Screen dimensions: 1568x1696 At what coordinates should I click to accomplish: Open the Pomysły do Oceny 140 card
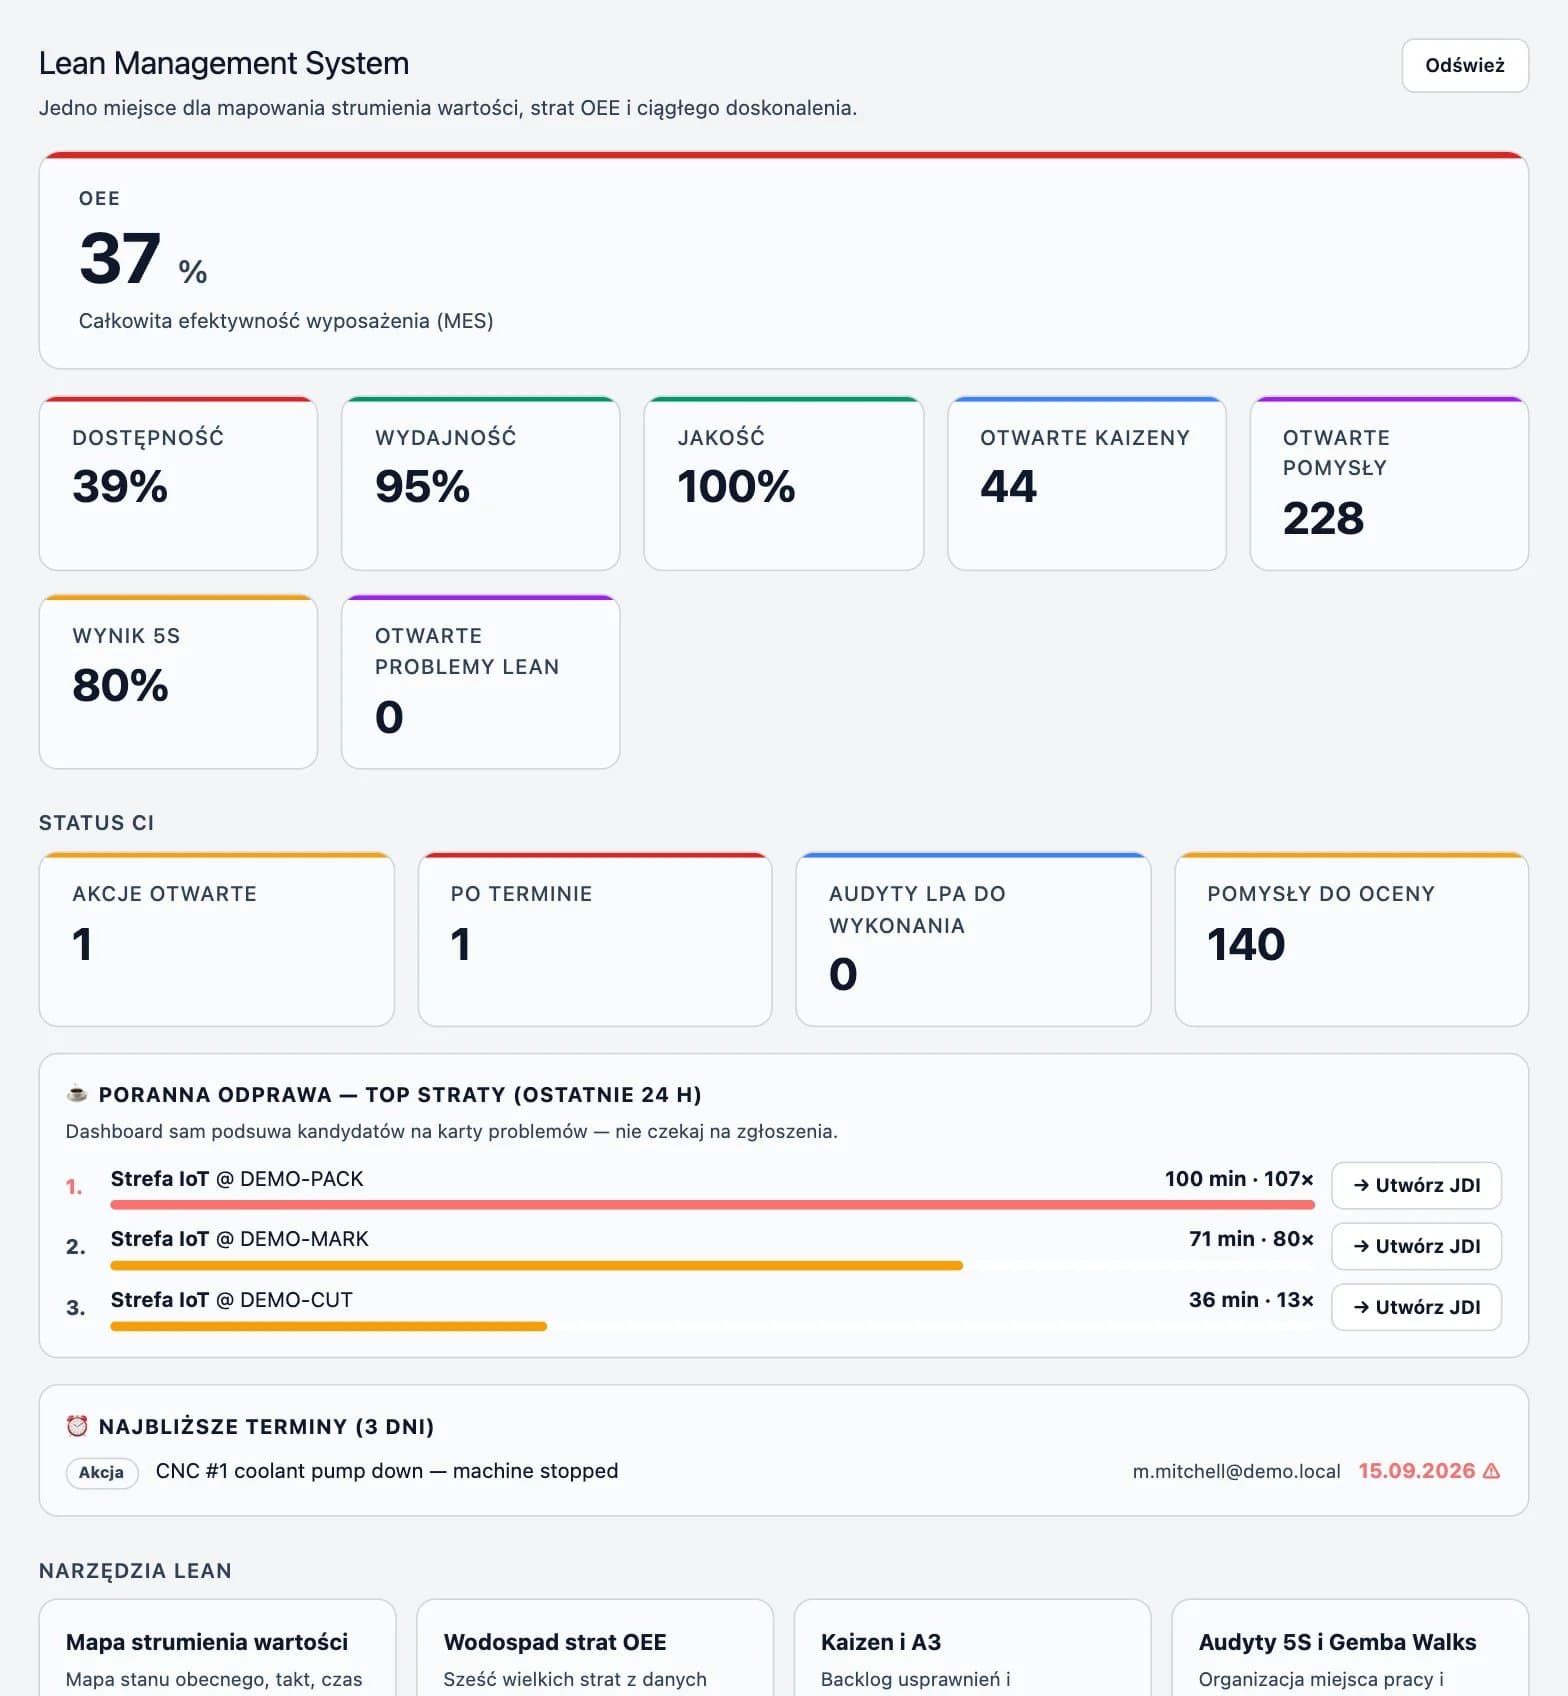pyautogui.click(x=1351, y=939)
